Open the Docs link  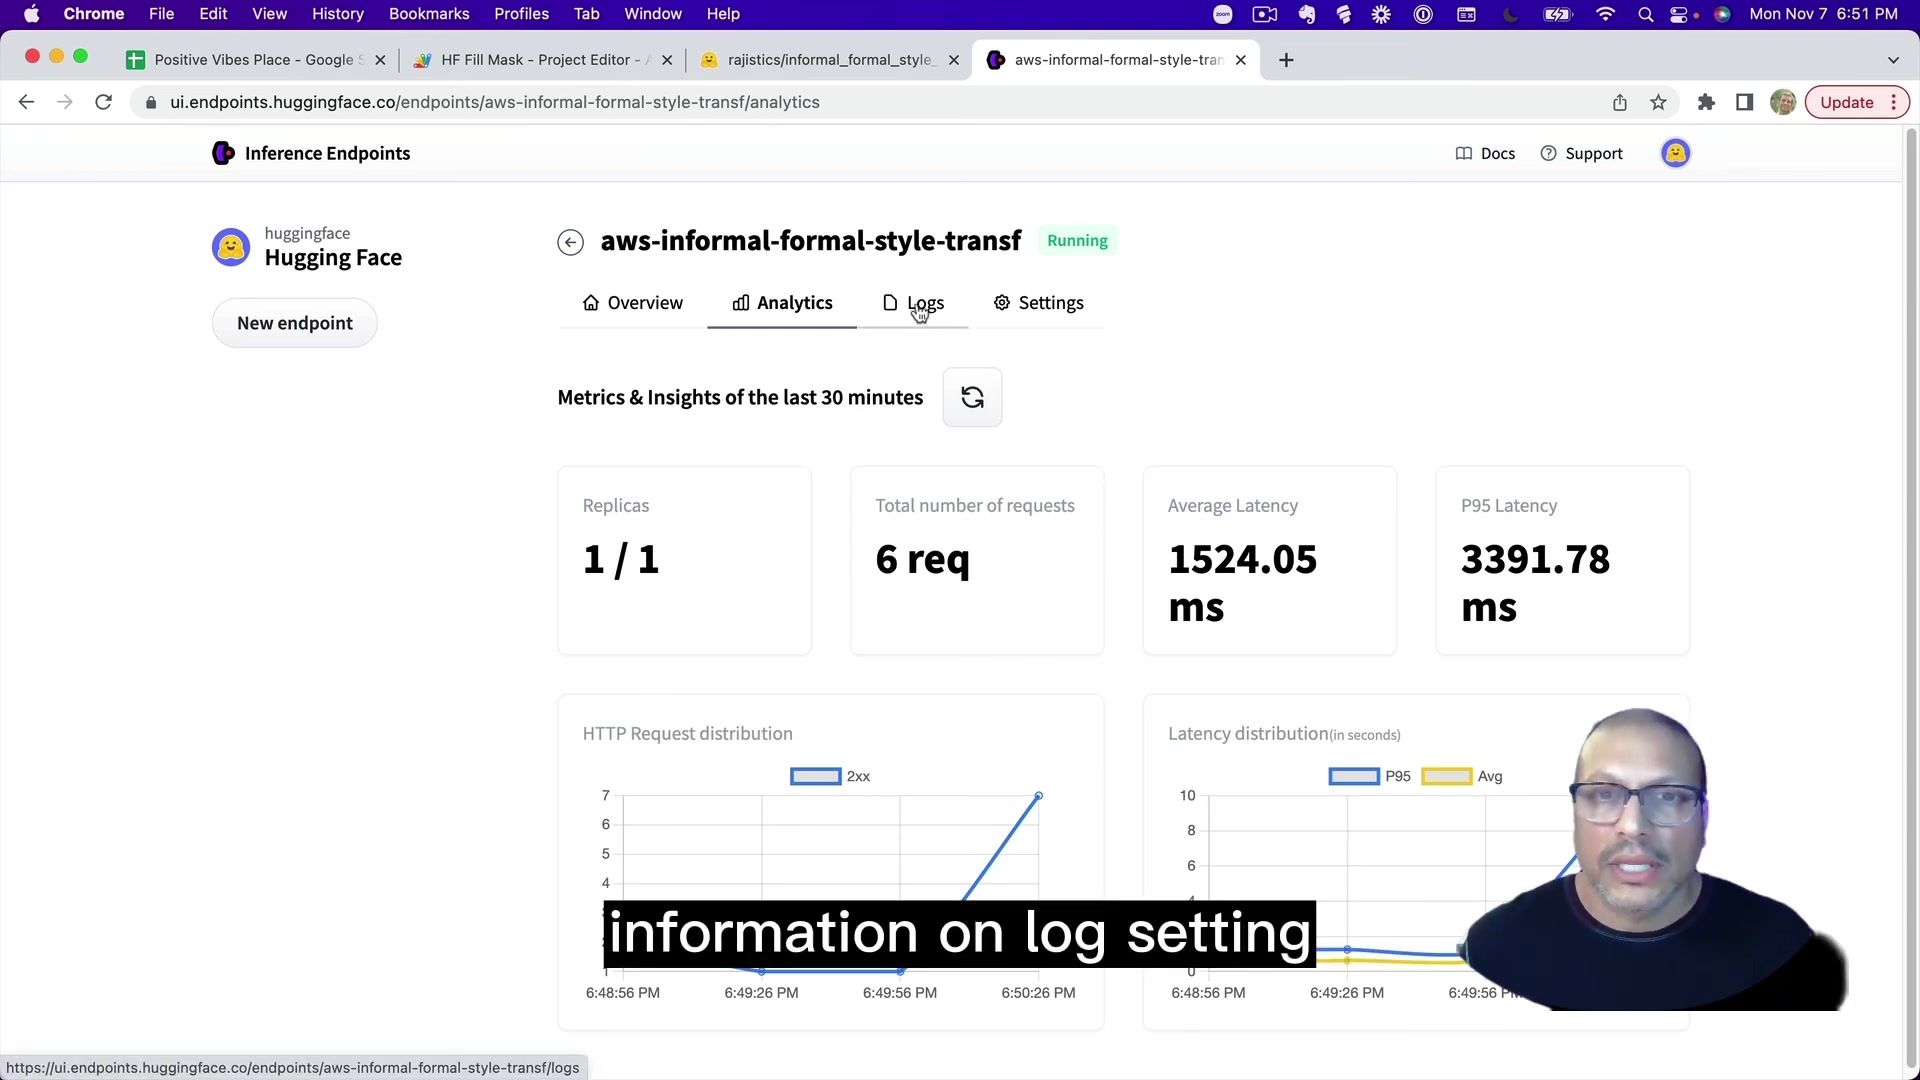coord(1485,153)
